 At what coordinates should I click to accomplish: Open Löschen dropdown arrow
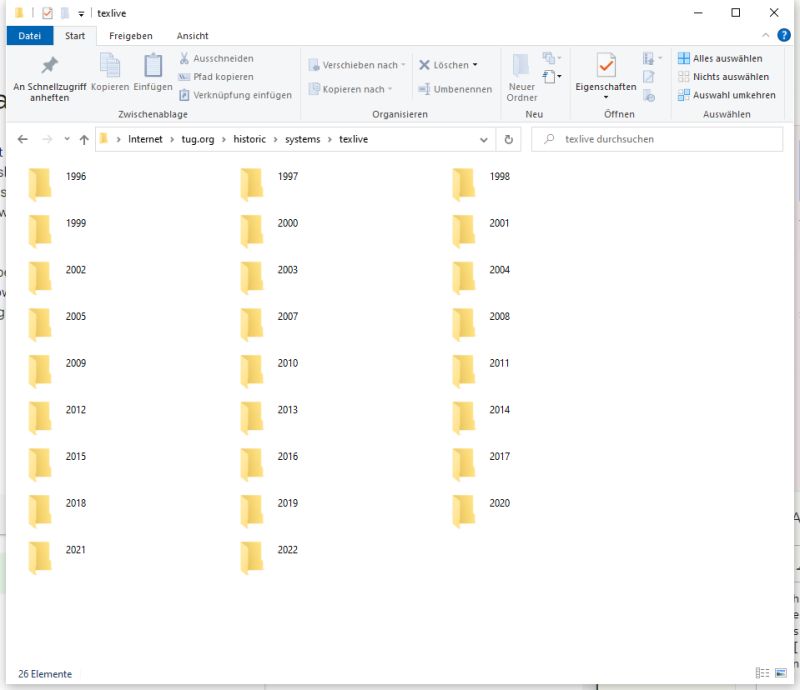(475, 65)
